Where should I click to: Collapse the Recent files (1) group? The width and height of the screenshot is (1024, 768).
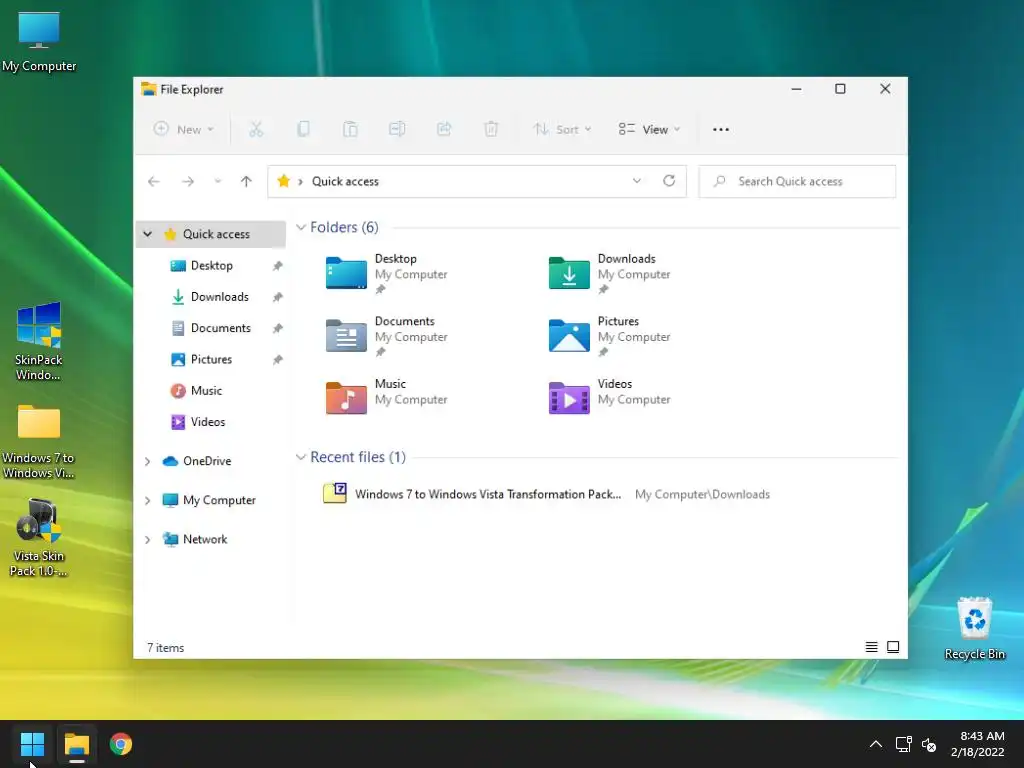(301, 457)
